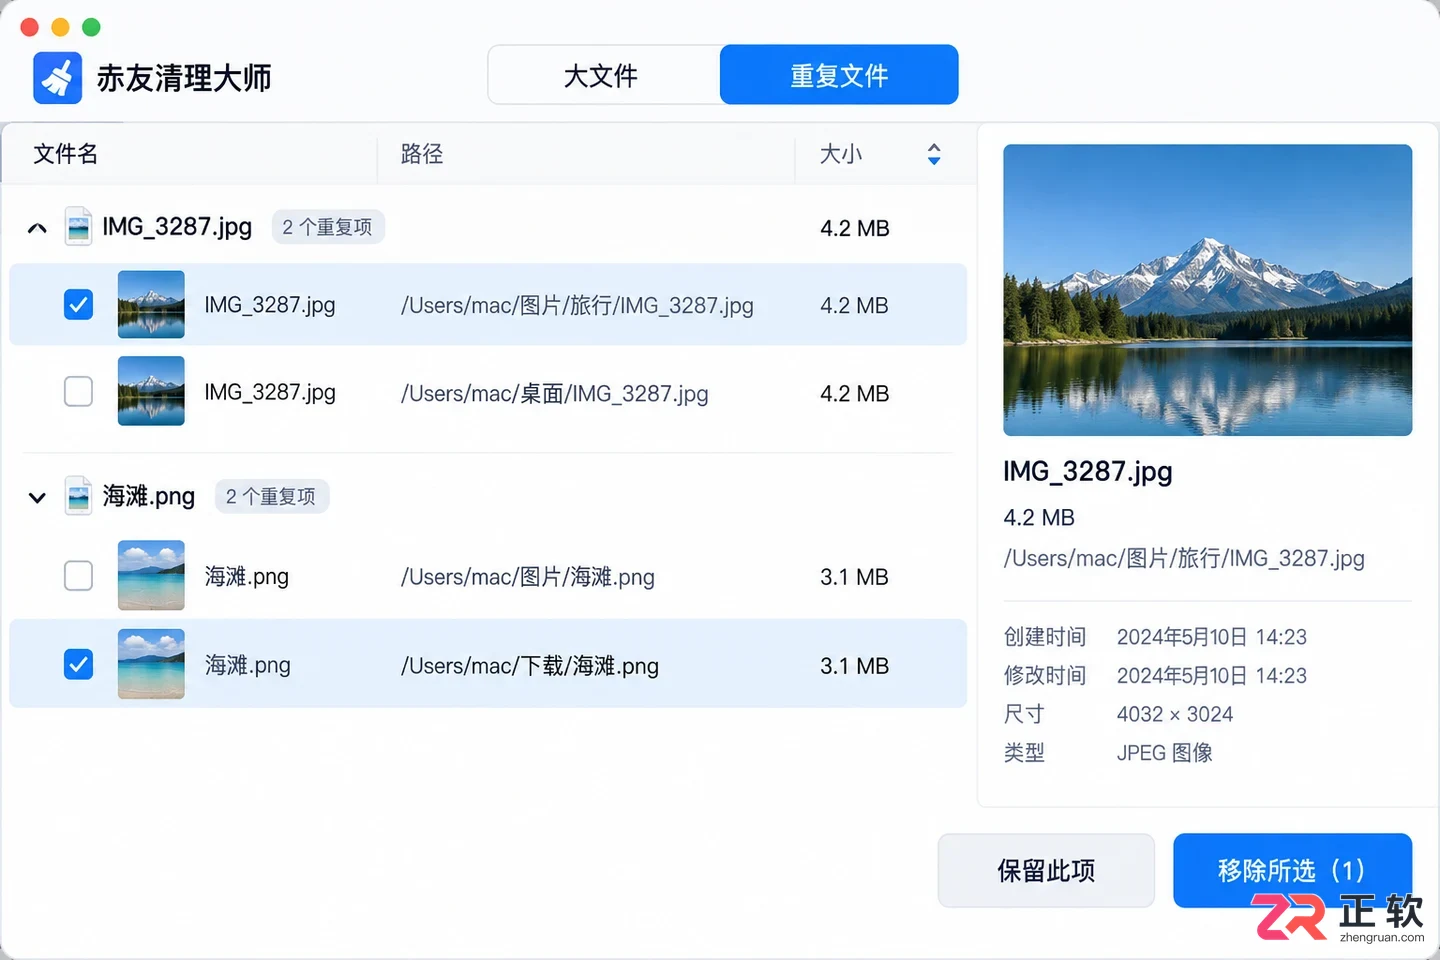1440x960 pixels.
Task: Collapse the IMG_3287.jpg duplicate group
Action: [x=37, y=228]
